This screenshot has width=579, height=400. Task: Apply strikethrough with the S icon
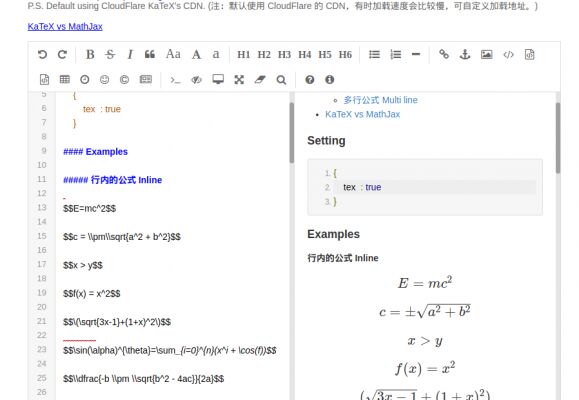coord(110,55)
